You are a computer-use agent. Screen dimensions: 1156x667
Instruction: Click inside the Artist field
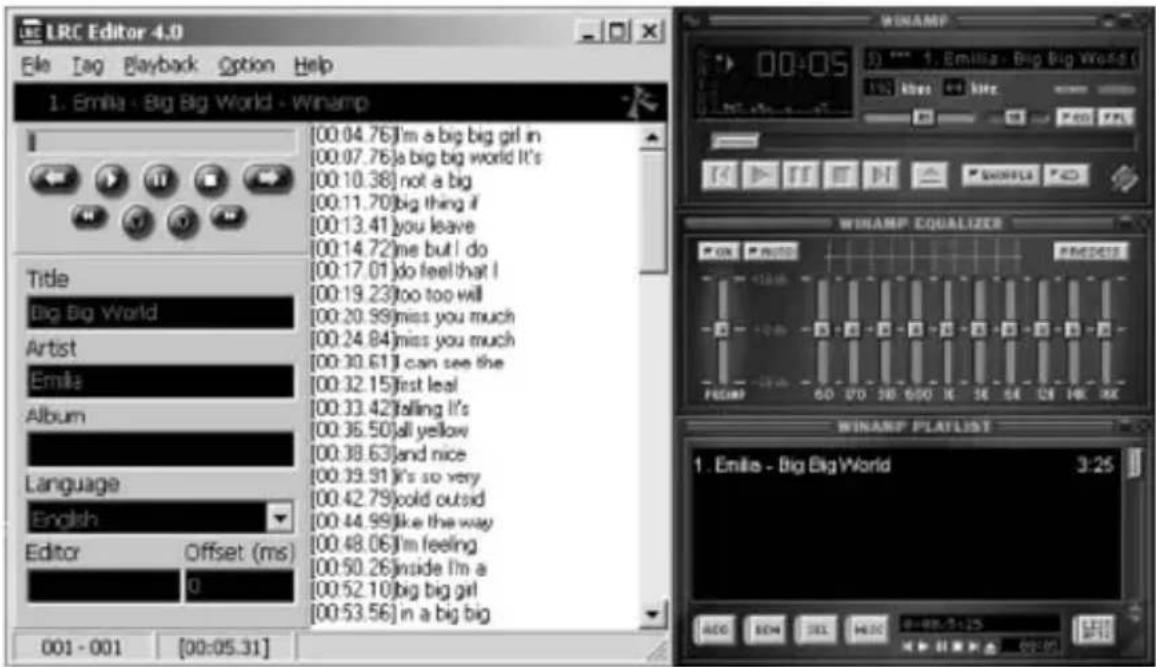pyautogui.click(x=160, y=381)
